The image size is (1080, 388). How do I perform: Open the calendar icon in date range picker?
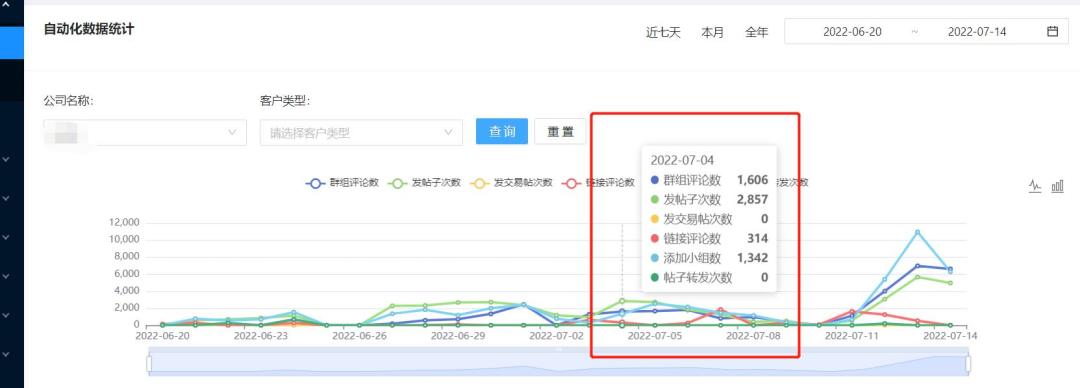[x=1052, y=31]
